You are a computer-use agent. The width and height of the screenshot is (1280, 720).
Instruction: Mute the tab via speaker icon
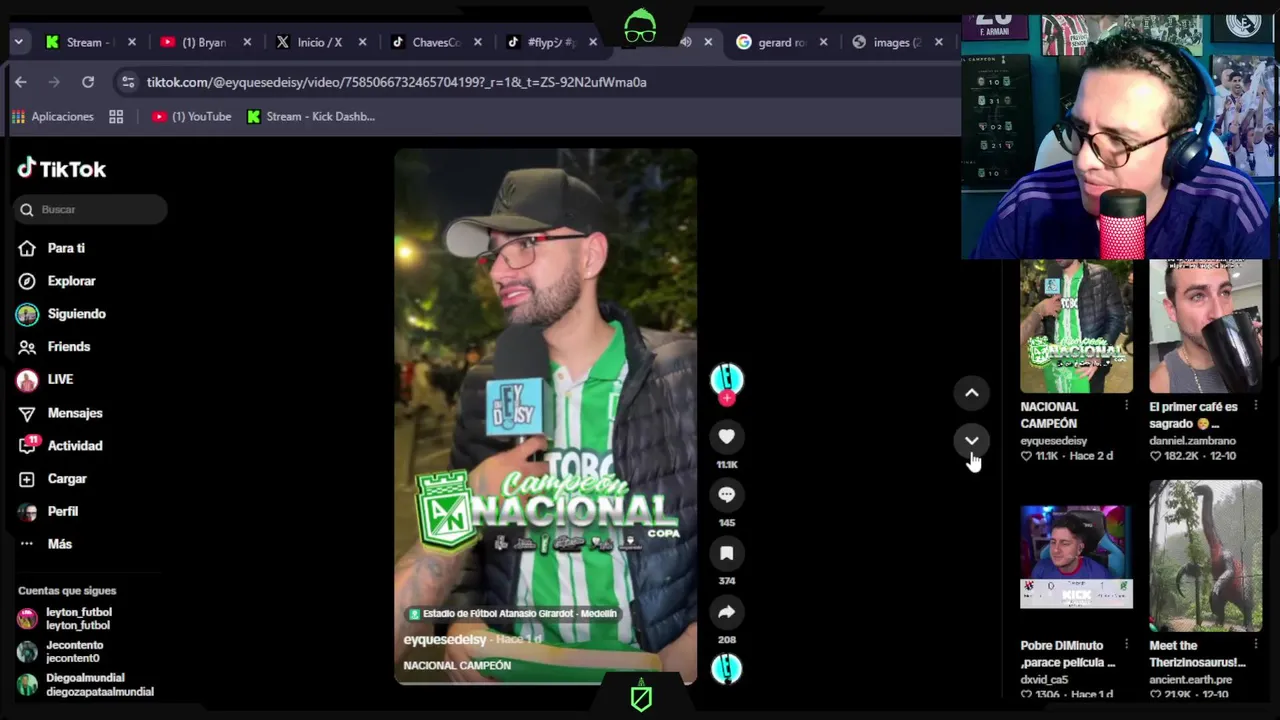coord(685,42)
